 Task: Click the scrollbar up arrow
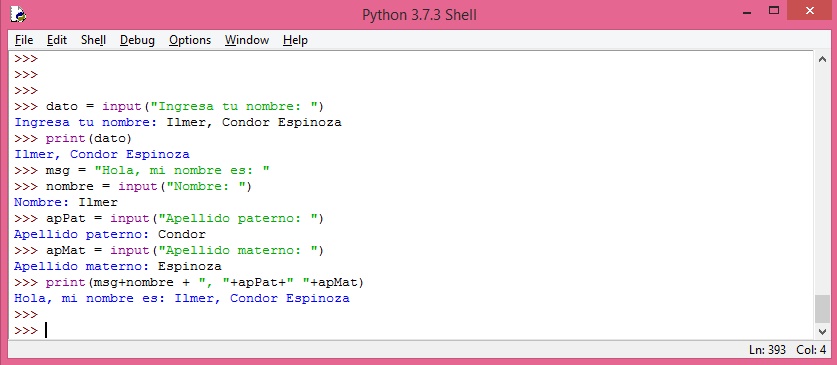822,59
